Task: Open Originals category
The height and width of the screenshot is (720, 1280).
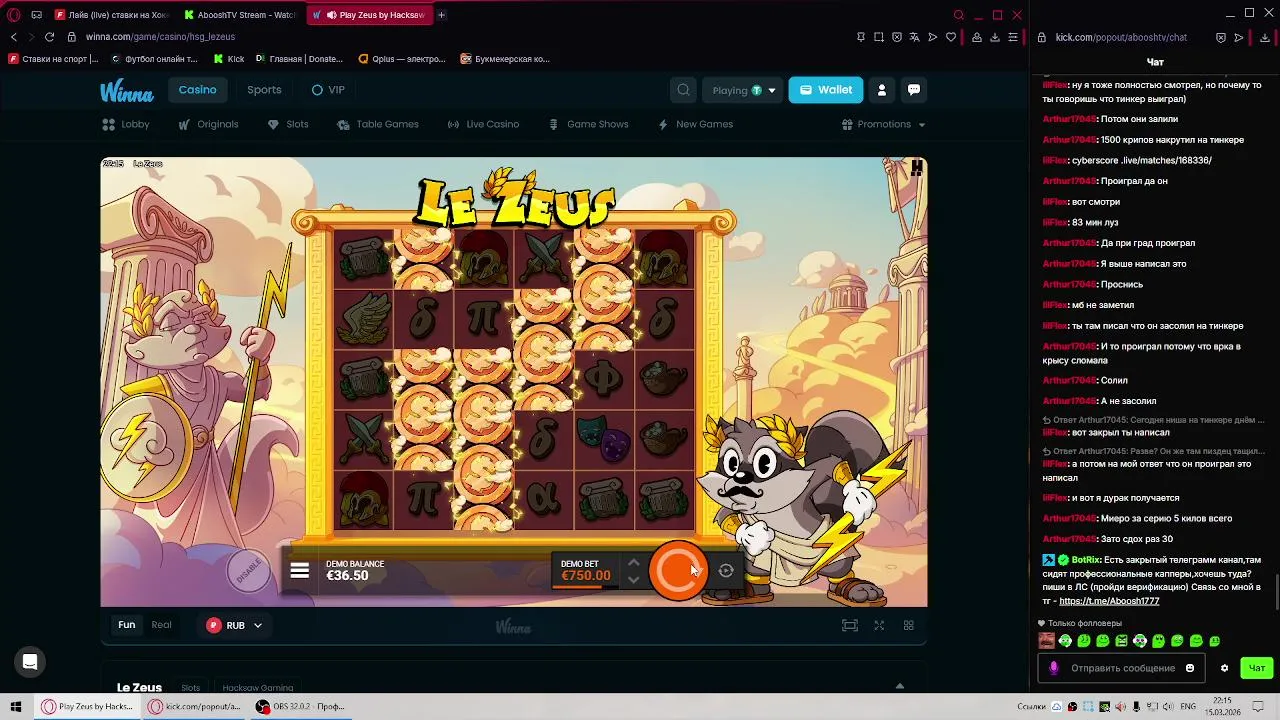Action: pyautogui.click(x=208, y=124)
